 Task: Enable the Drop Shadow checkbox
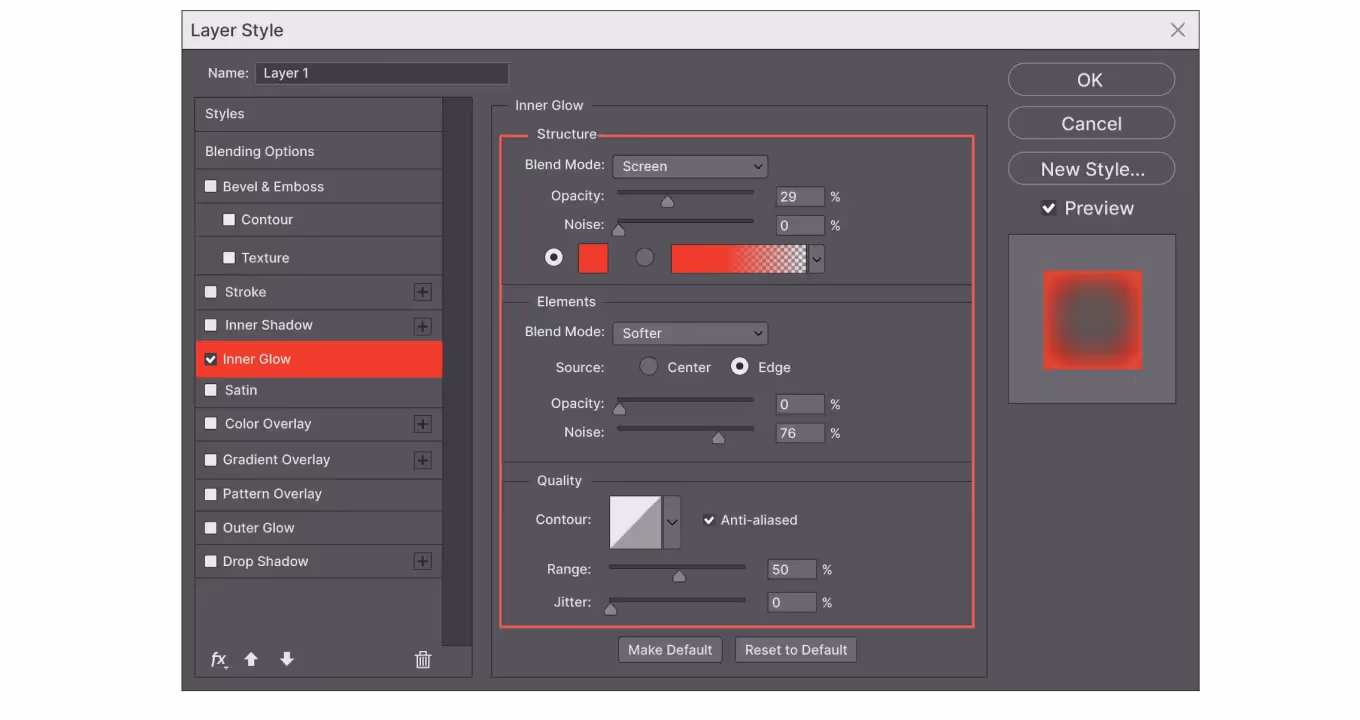211,561
